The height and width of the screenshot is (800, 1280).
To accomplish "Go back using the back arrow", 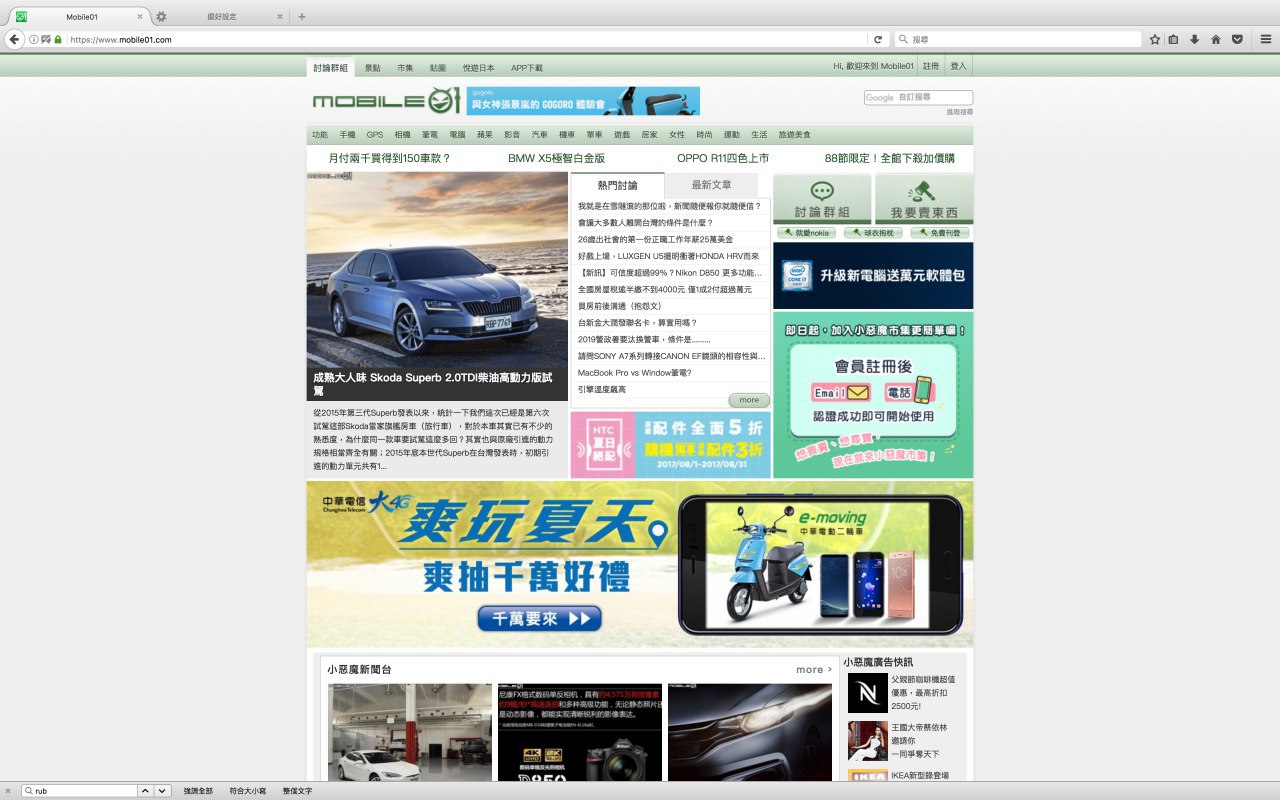I will tap(14, 39).
